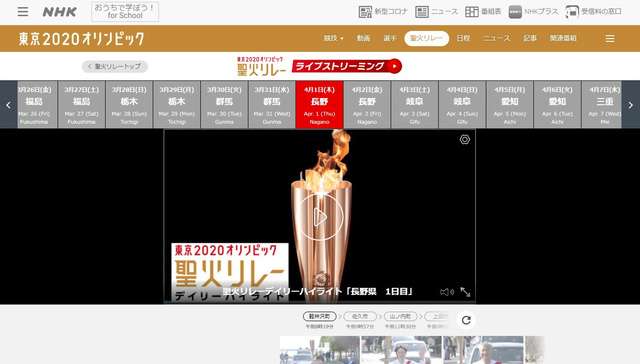The image size is (640, 364).
Task: Show later dates with the right arrow
Action: 631,105
